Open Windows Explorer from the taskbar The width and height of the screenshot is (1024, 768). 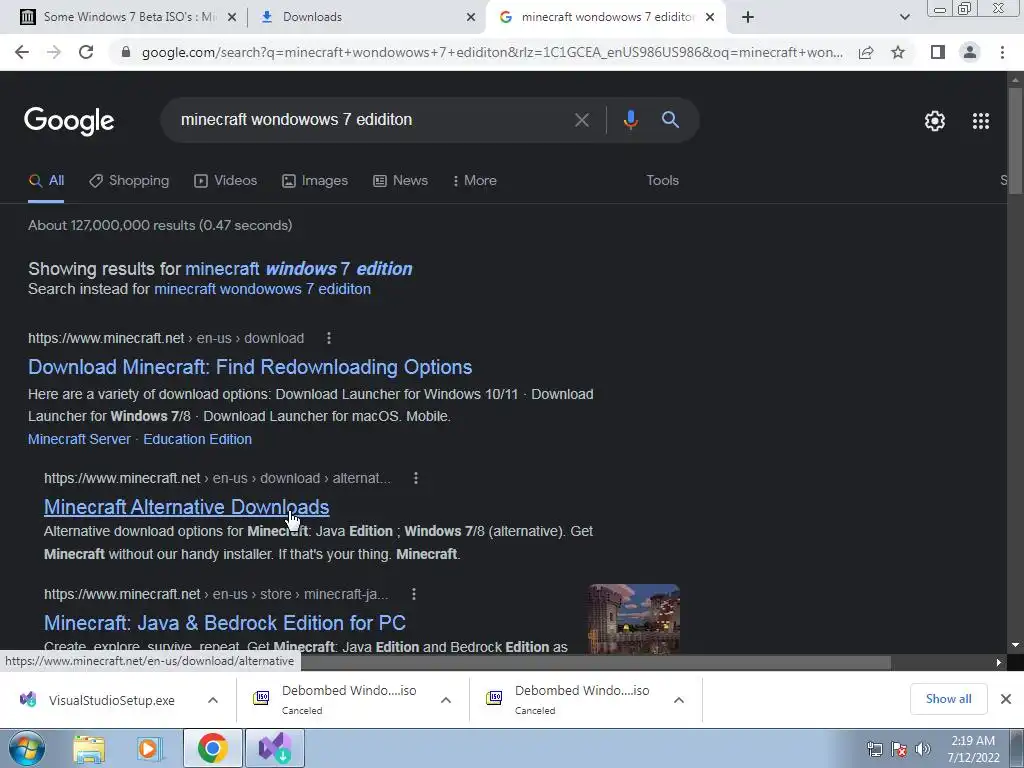point(89,749)
